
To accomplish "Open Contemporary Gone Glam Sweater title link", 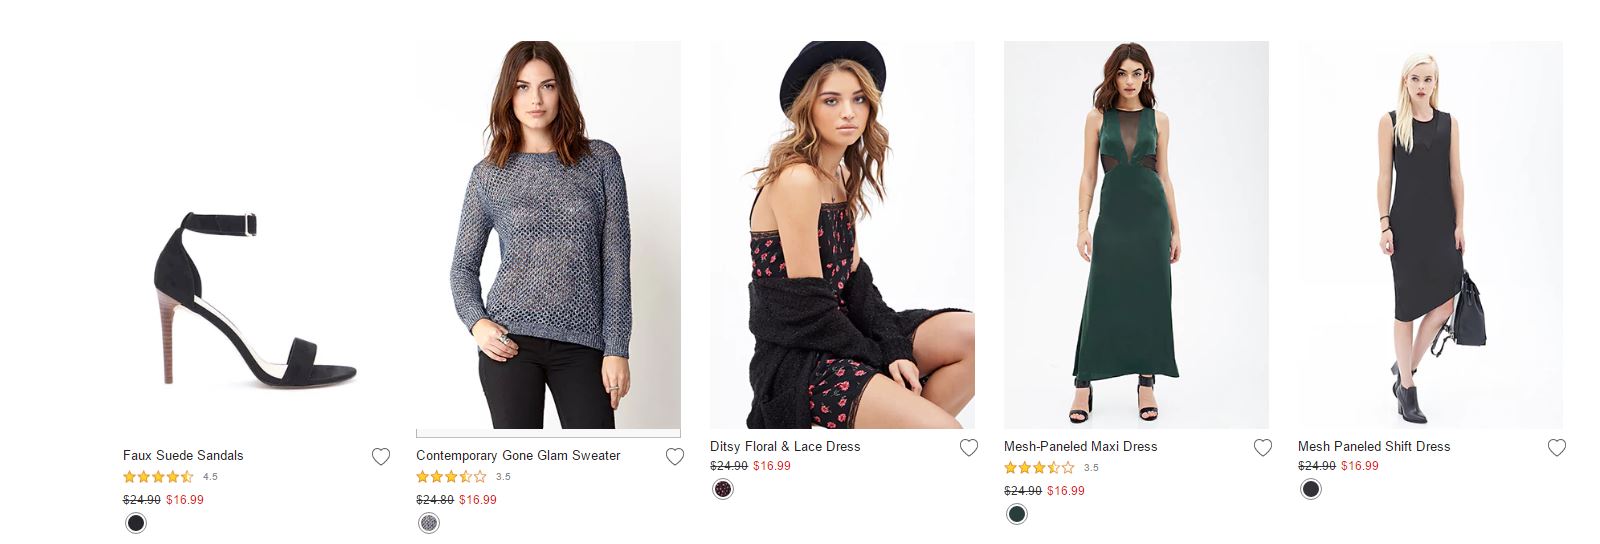I will 518,455.
